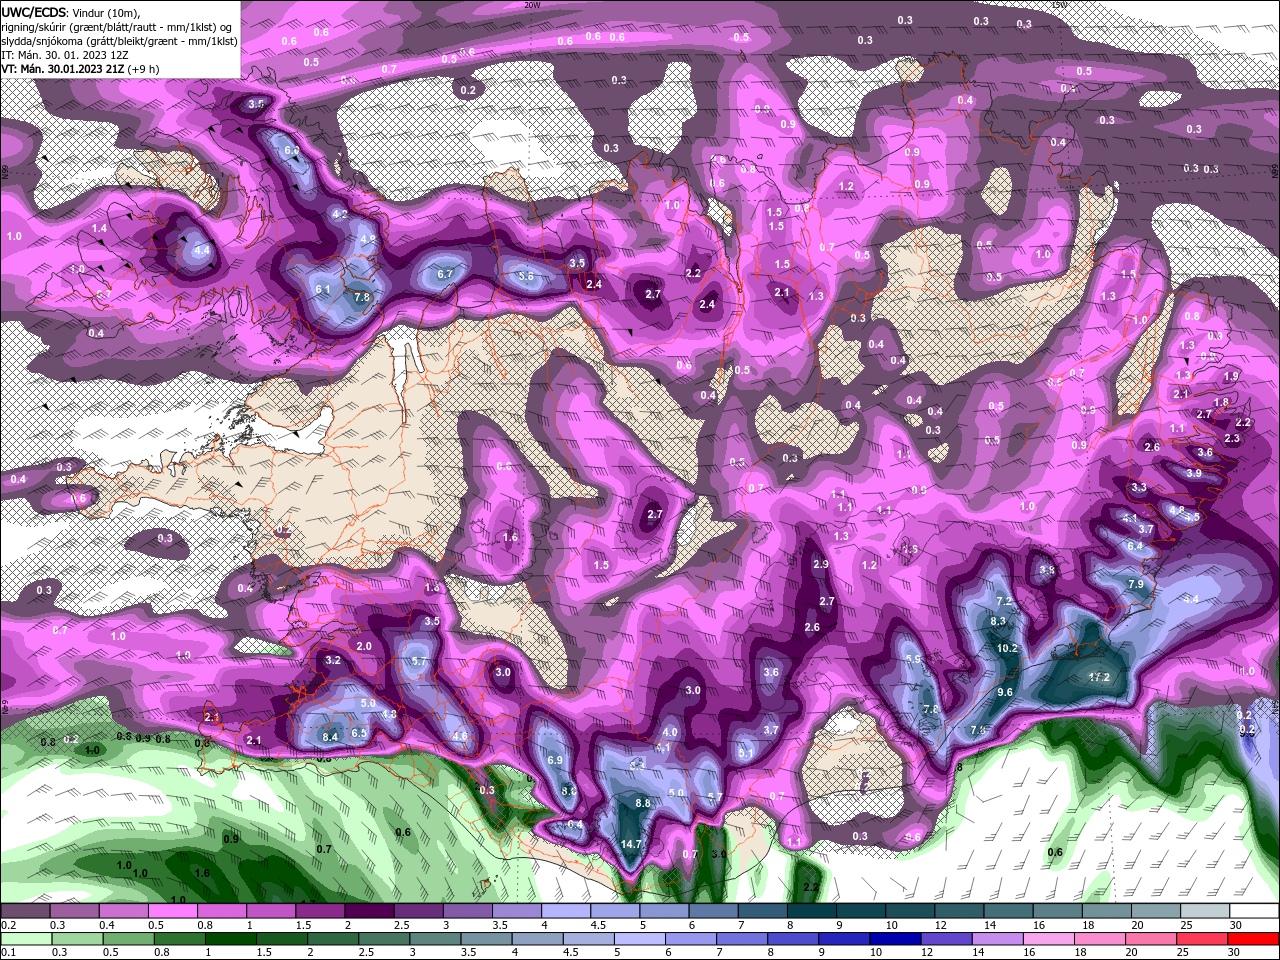
Task: Click the 4.0 value on the map
Action: click(670, 732)
